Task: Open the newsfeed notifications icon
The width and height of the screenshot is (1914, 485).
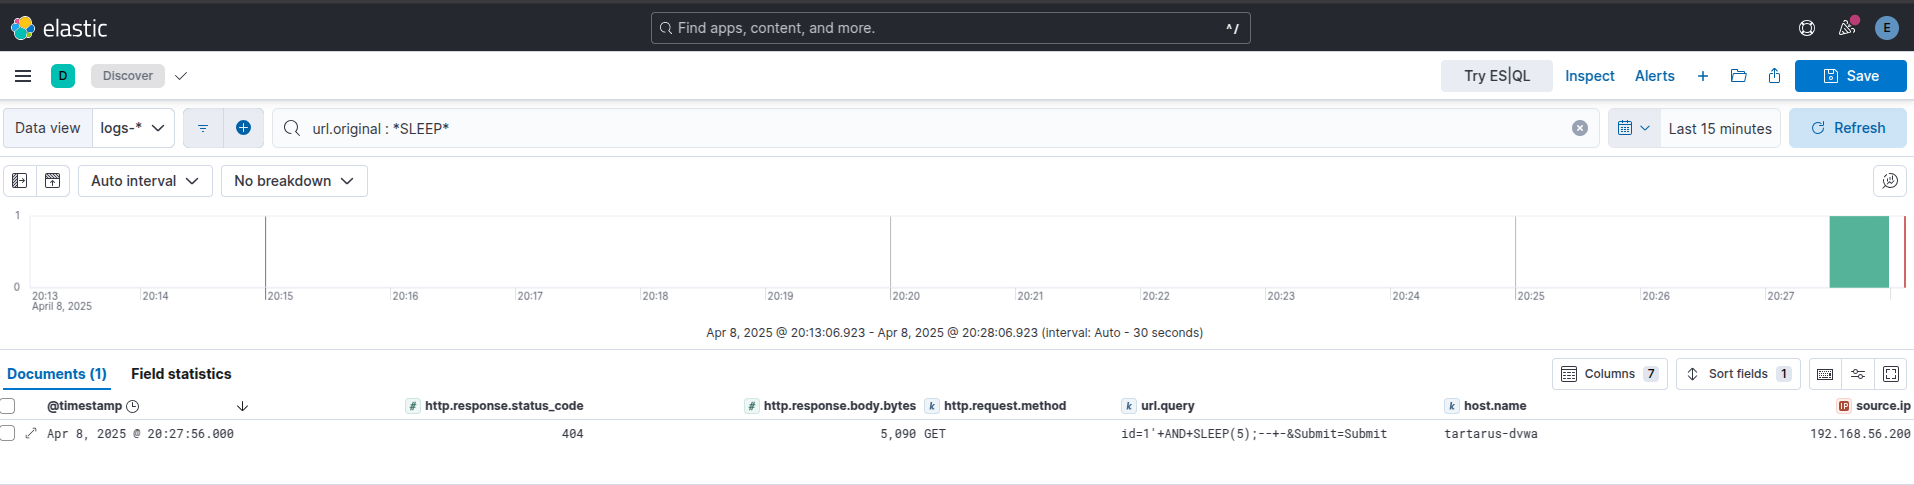Action: 1847,28
